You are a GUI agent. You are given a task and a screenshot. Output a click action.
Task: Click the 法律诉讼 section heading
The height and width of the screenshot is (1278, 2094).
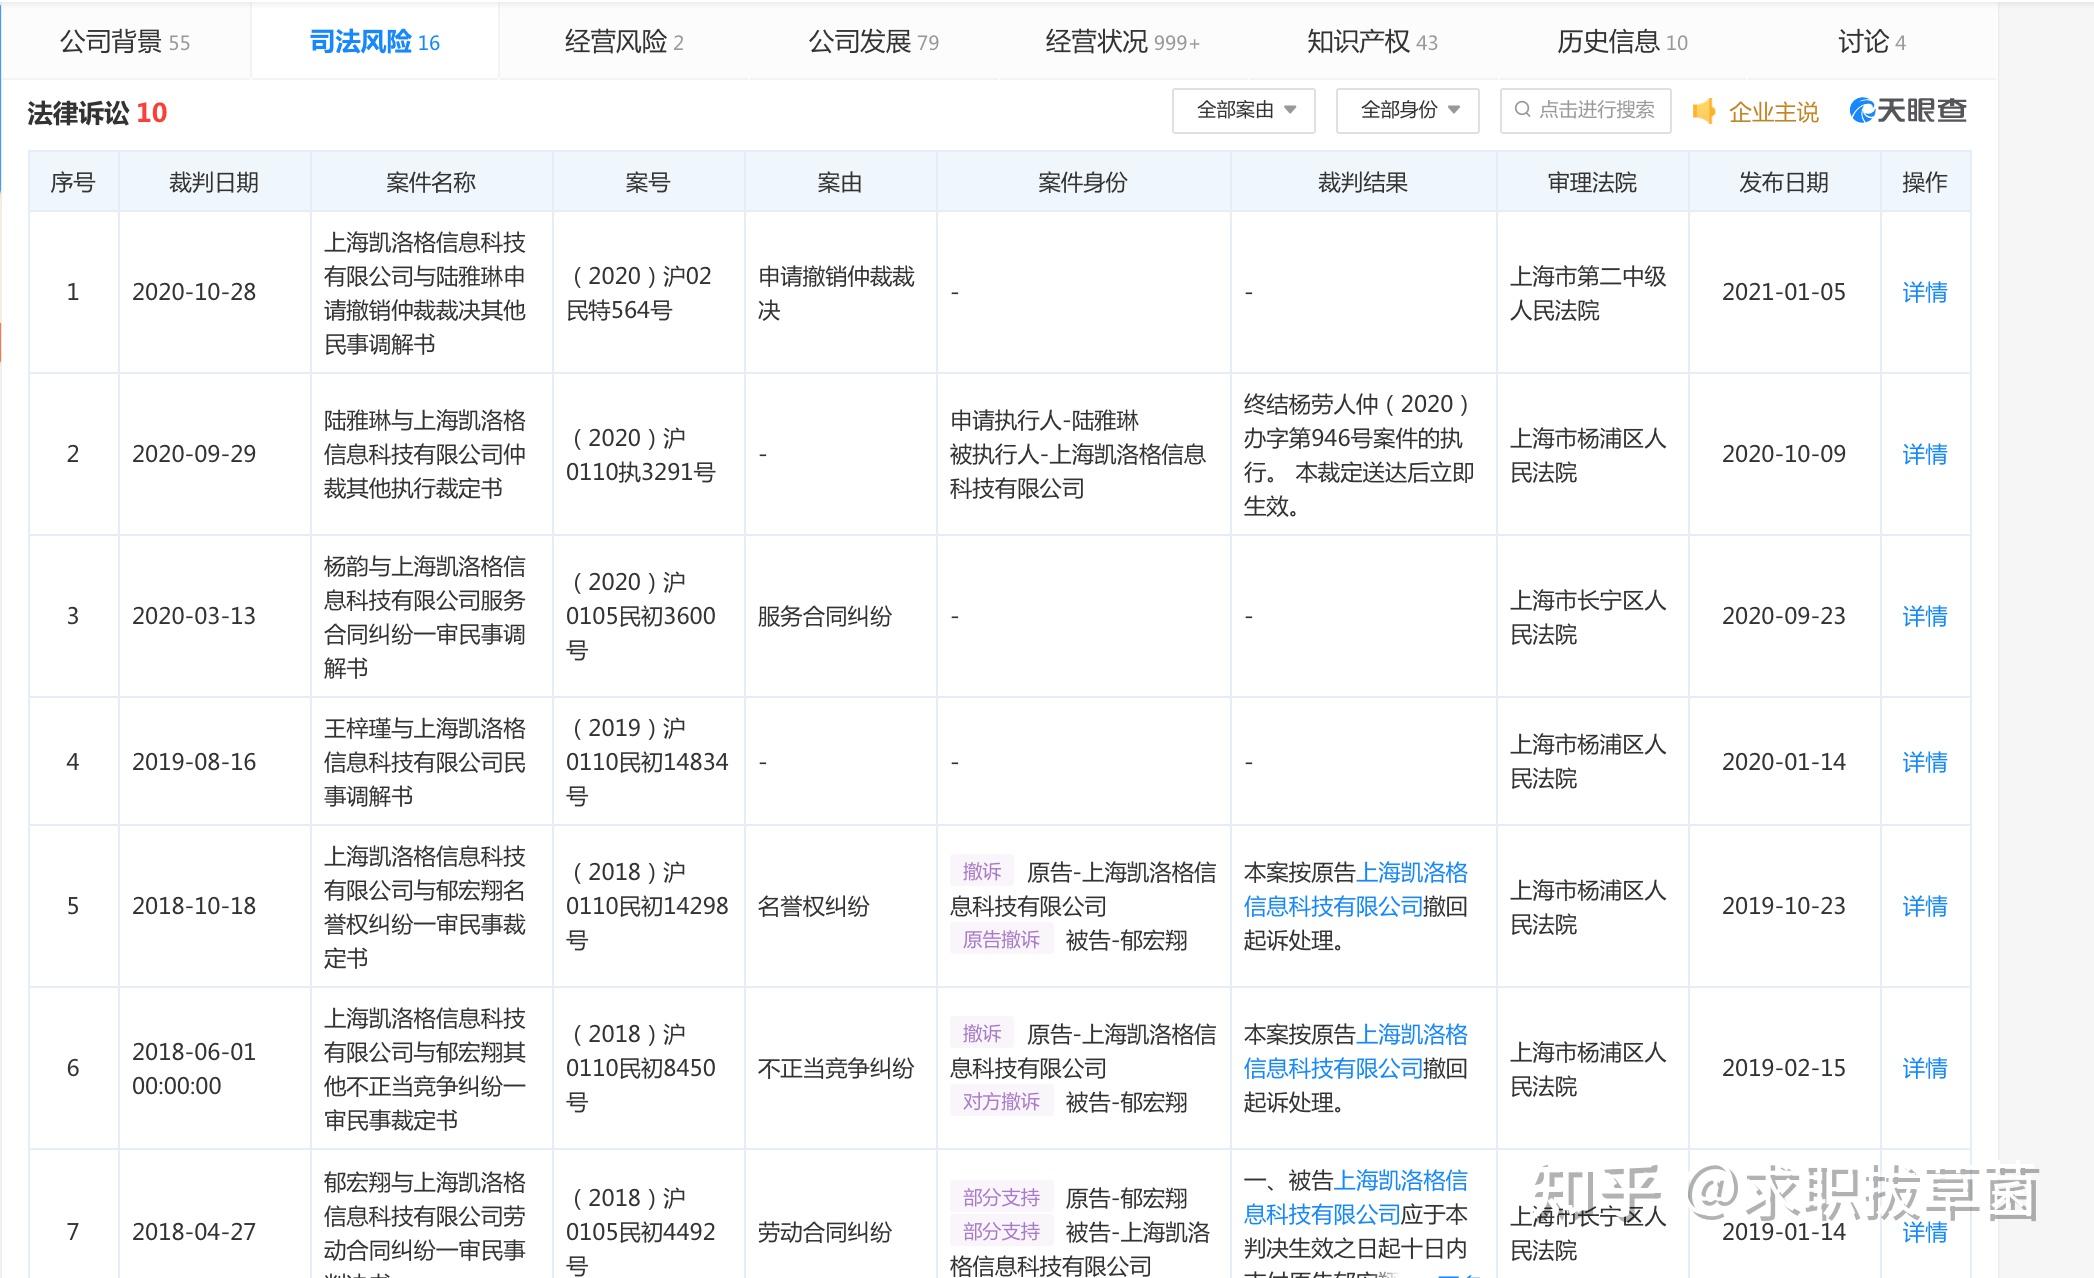(80, 113)
